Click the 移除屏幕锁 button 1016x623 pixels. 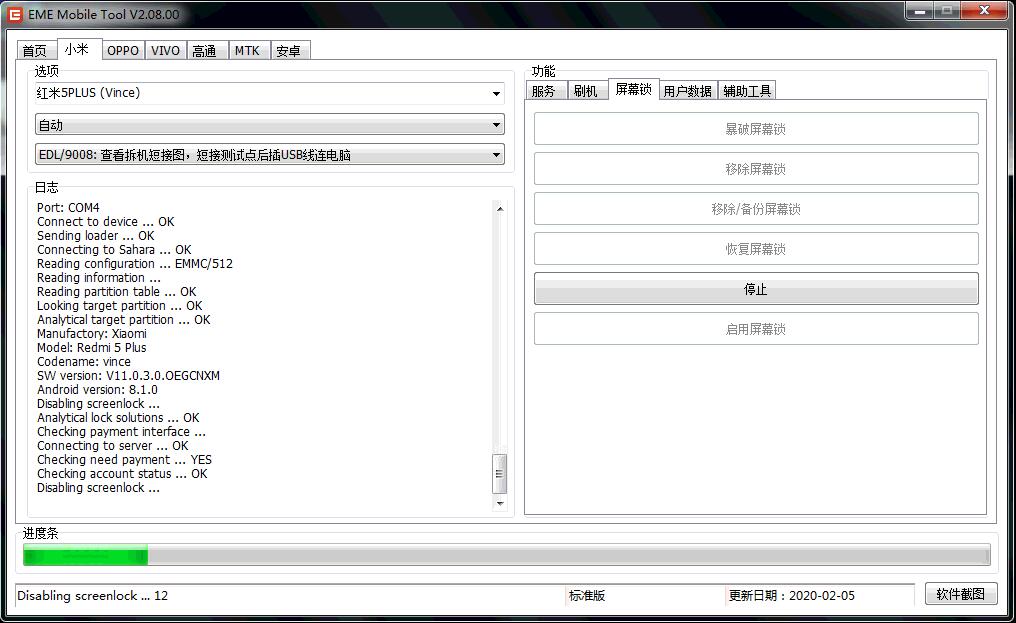pos(756,169)
